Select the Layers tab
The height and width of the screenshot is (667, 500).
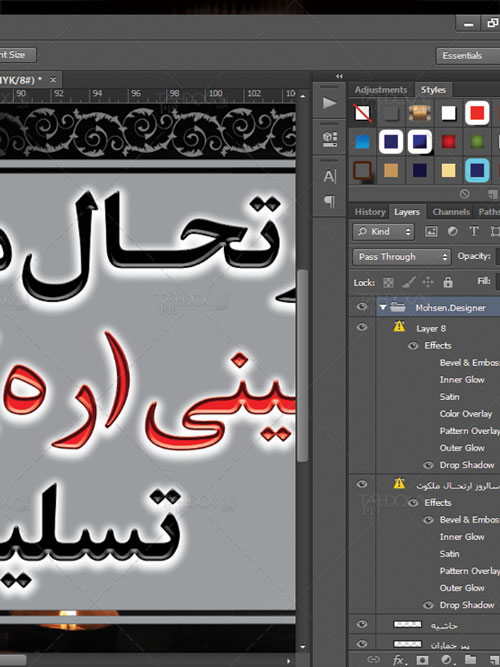click(407, 212)
